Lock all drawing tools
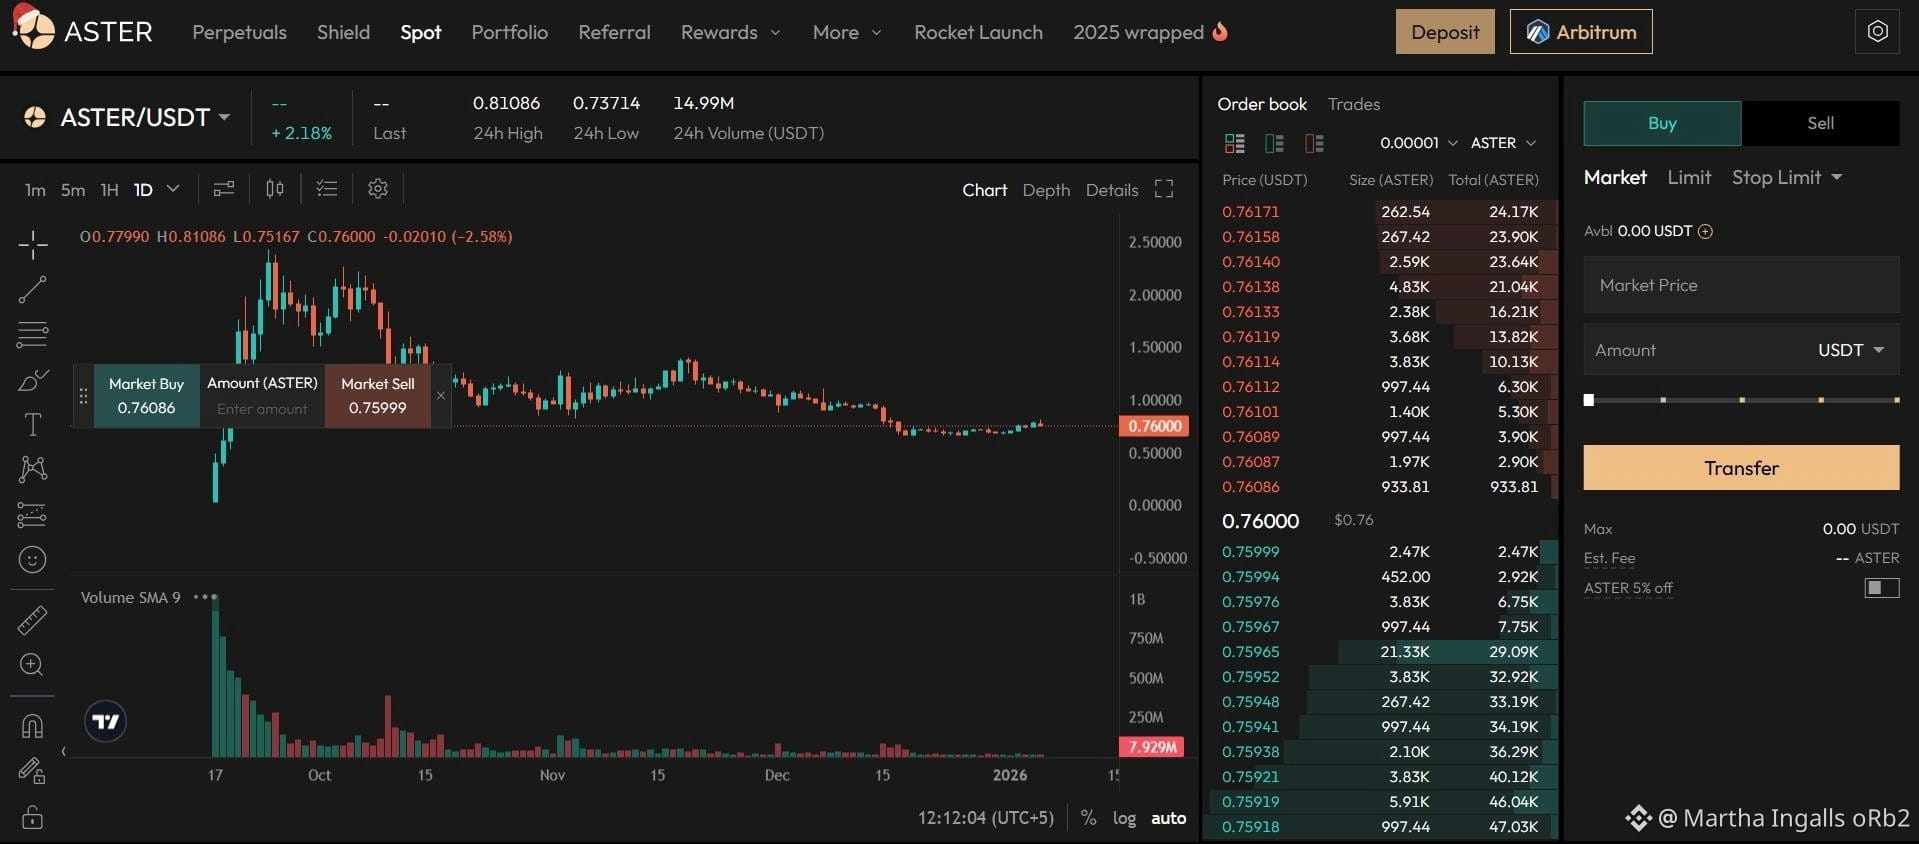The image size is (1919, 844). click(32, 816)
